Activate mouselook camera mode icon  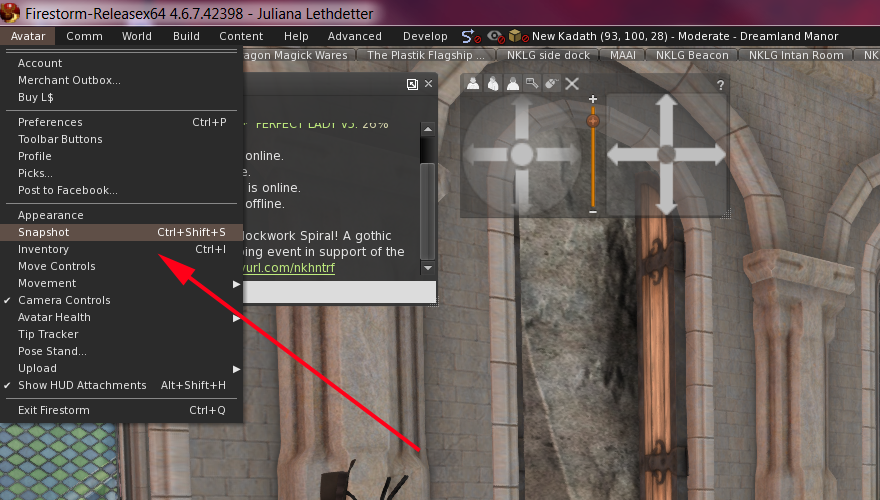click(x=551, y=84)
